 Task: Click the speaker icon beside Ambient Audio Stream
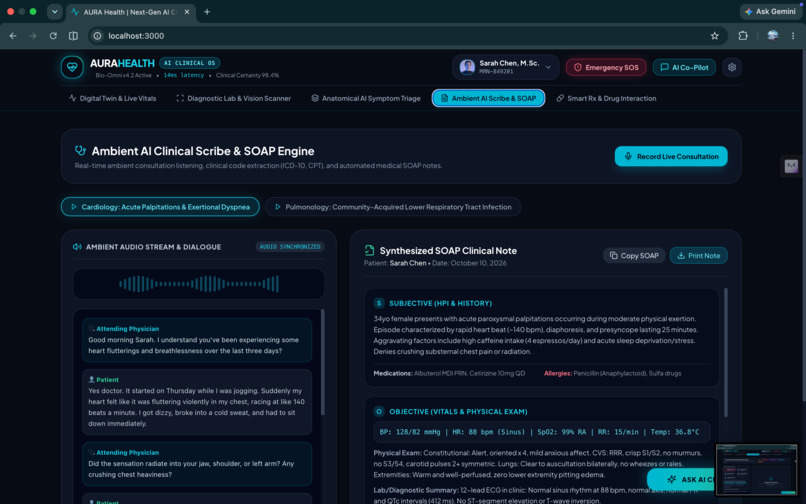click(x=77, y=247)
